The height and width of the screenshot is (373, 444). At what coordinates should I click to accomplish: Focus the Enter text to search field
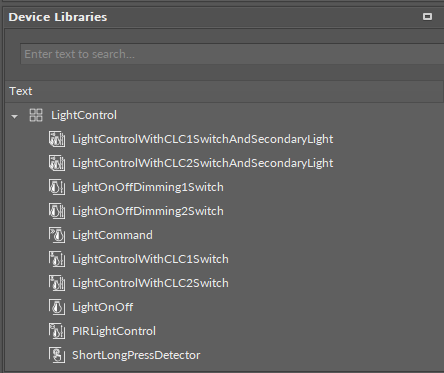click(232, 54)
